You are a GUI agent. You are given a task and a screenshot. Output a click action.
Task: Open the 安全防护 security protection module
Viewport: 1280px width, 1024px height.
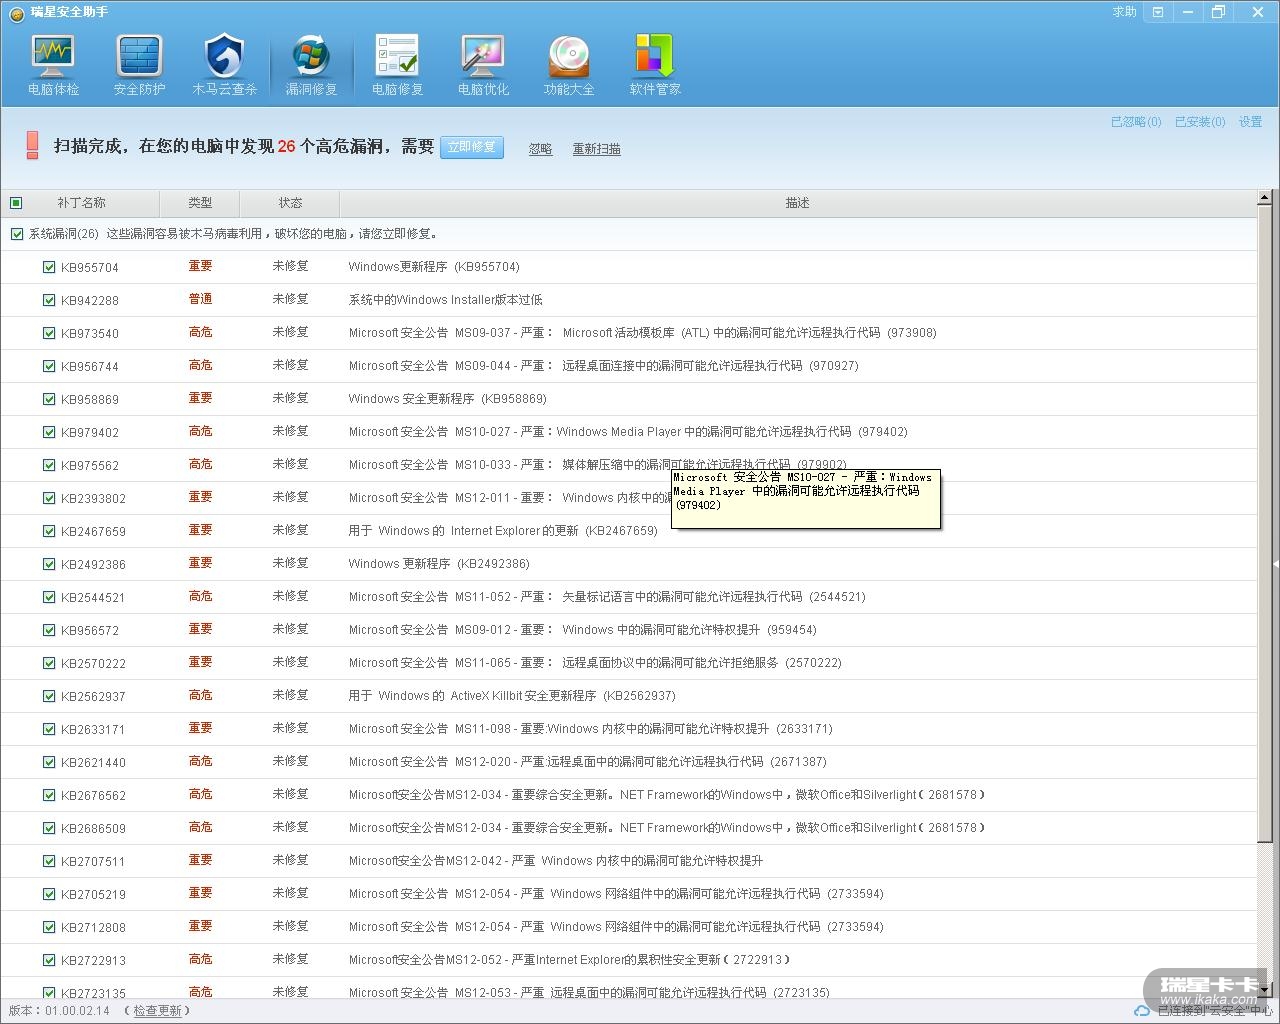click(x=139, y=65)
